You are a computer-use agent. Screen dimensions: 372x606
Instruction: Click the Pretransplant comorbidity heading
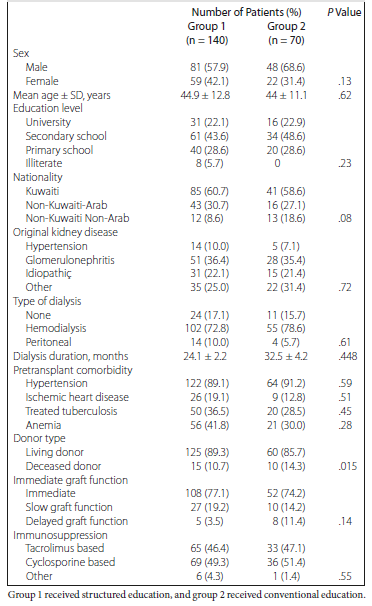coord(73,370)
